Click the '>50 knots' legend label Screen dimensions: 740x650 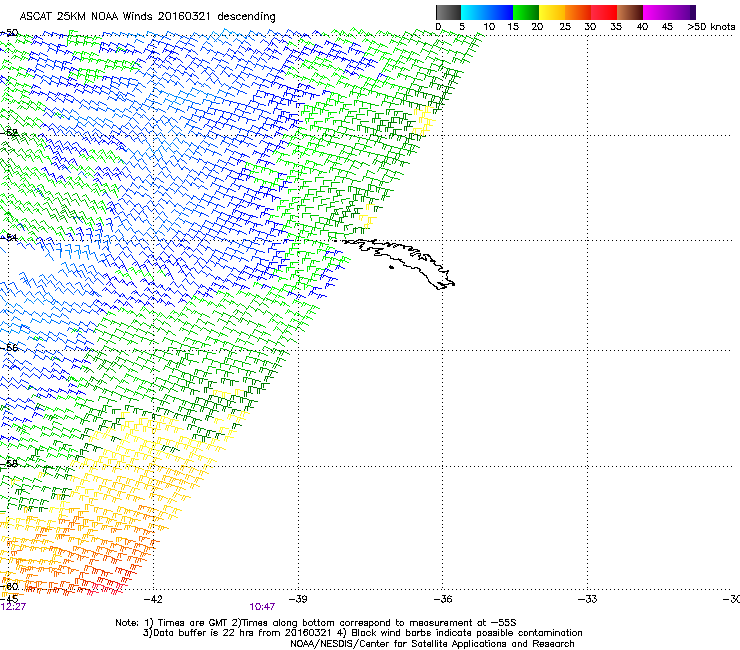tap(711, 26)
